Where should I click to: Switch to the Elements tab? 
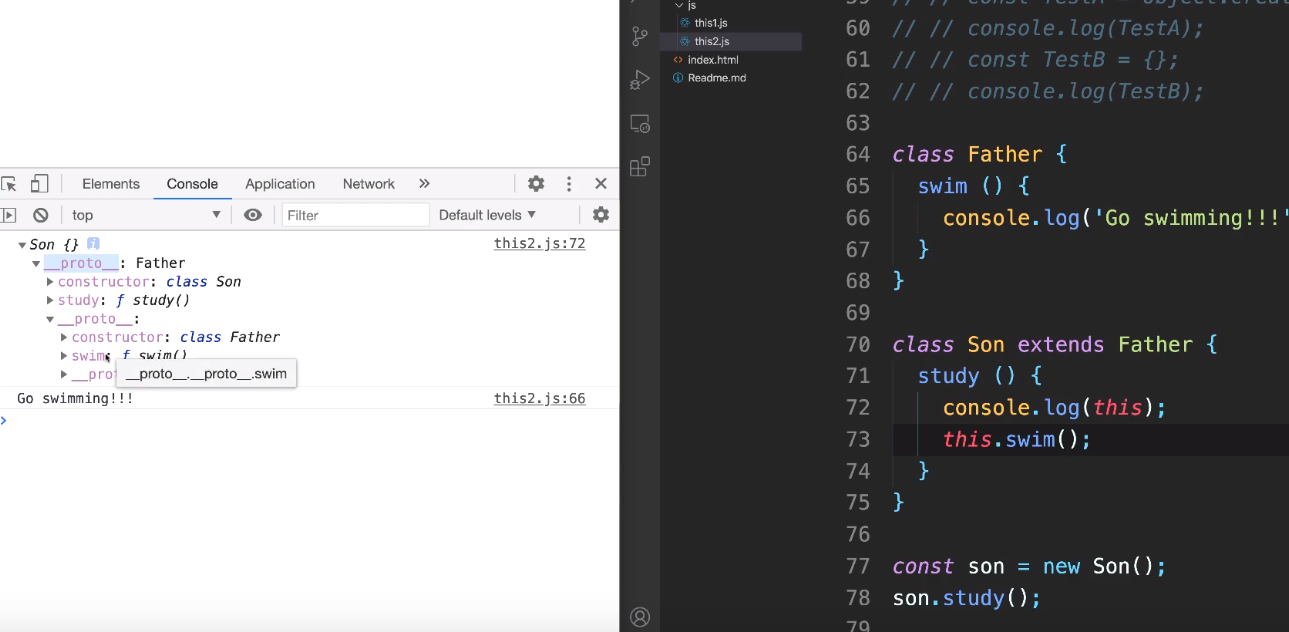[111, 184]
